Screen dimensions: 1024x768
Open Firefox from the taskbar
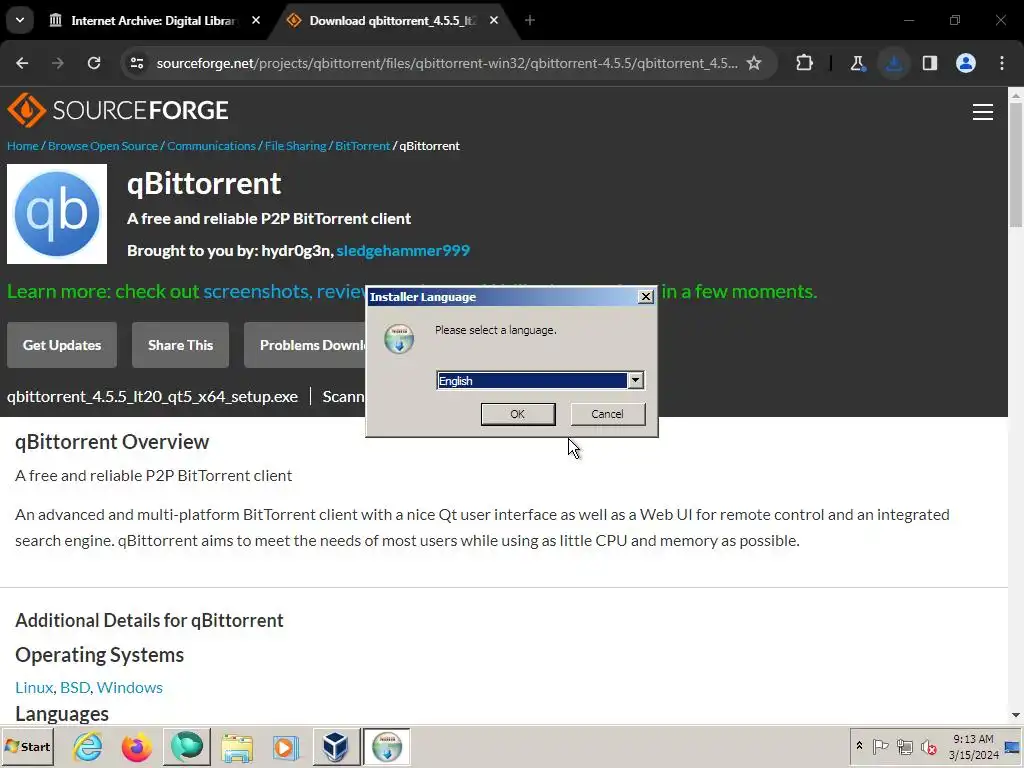tap(136, 746)
